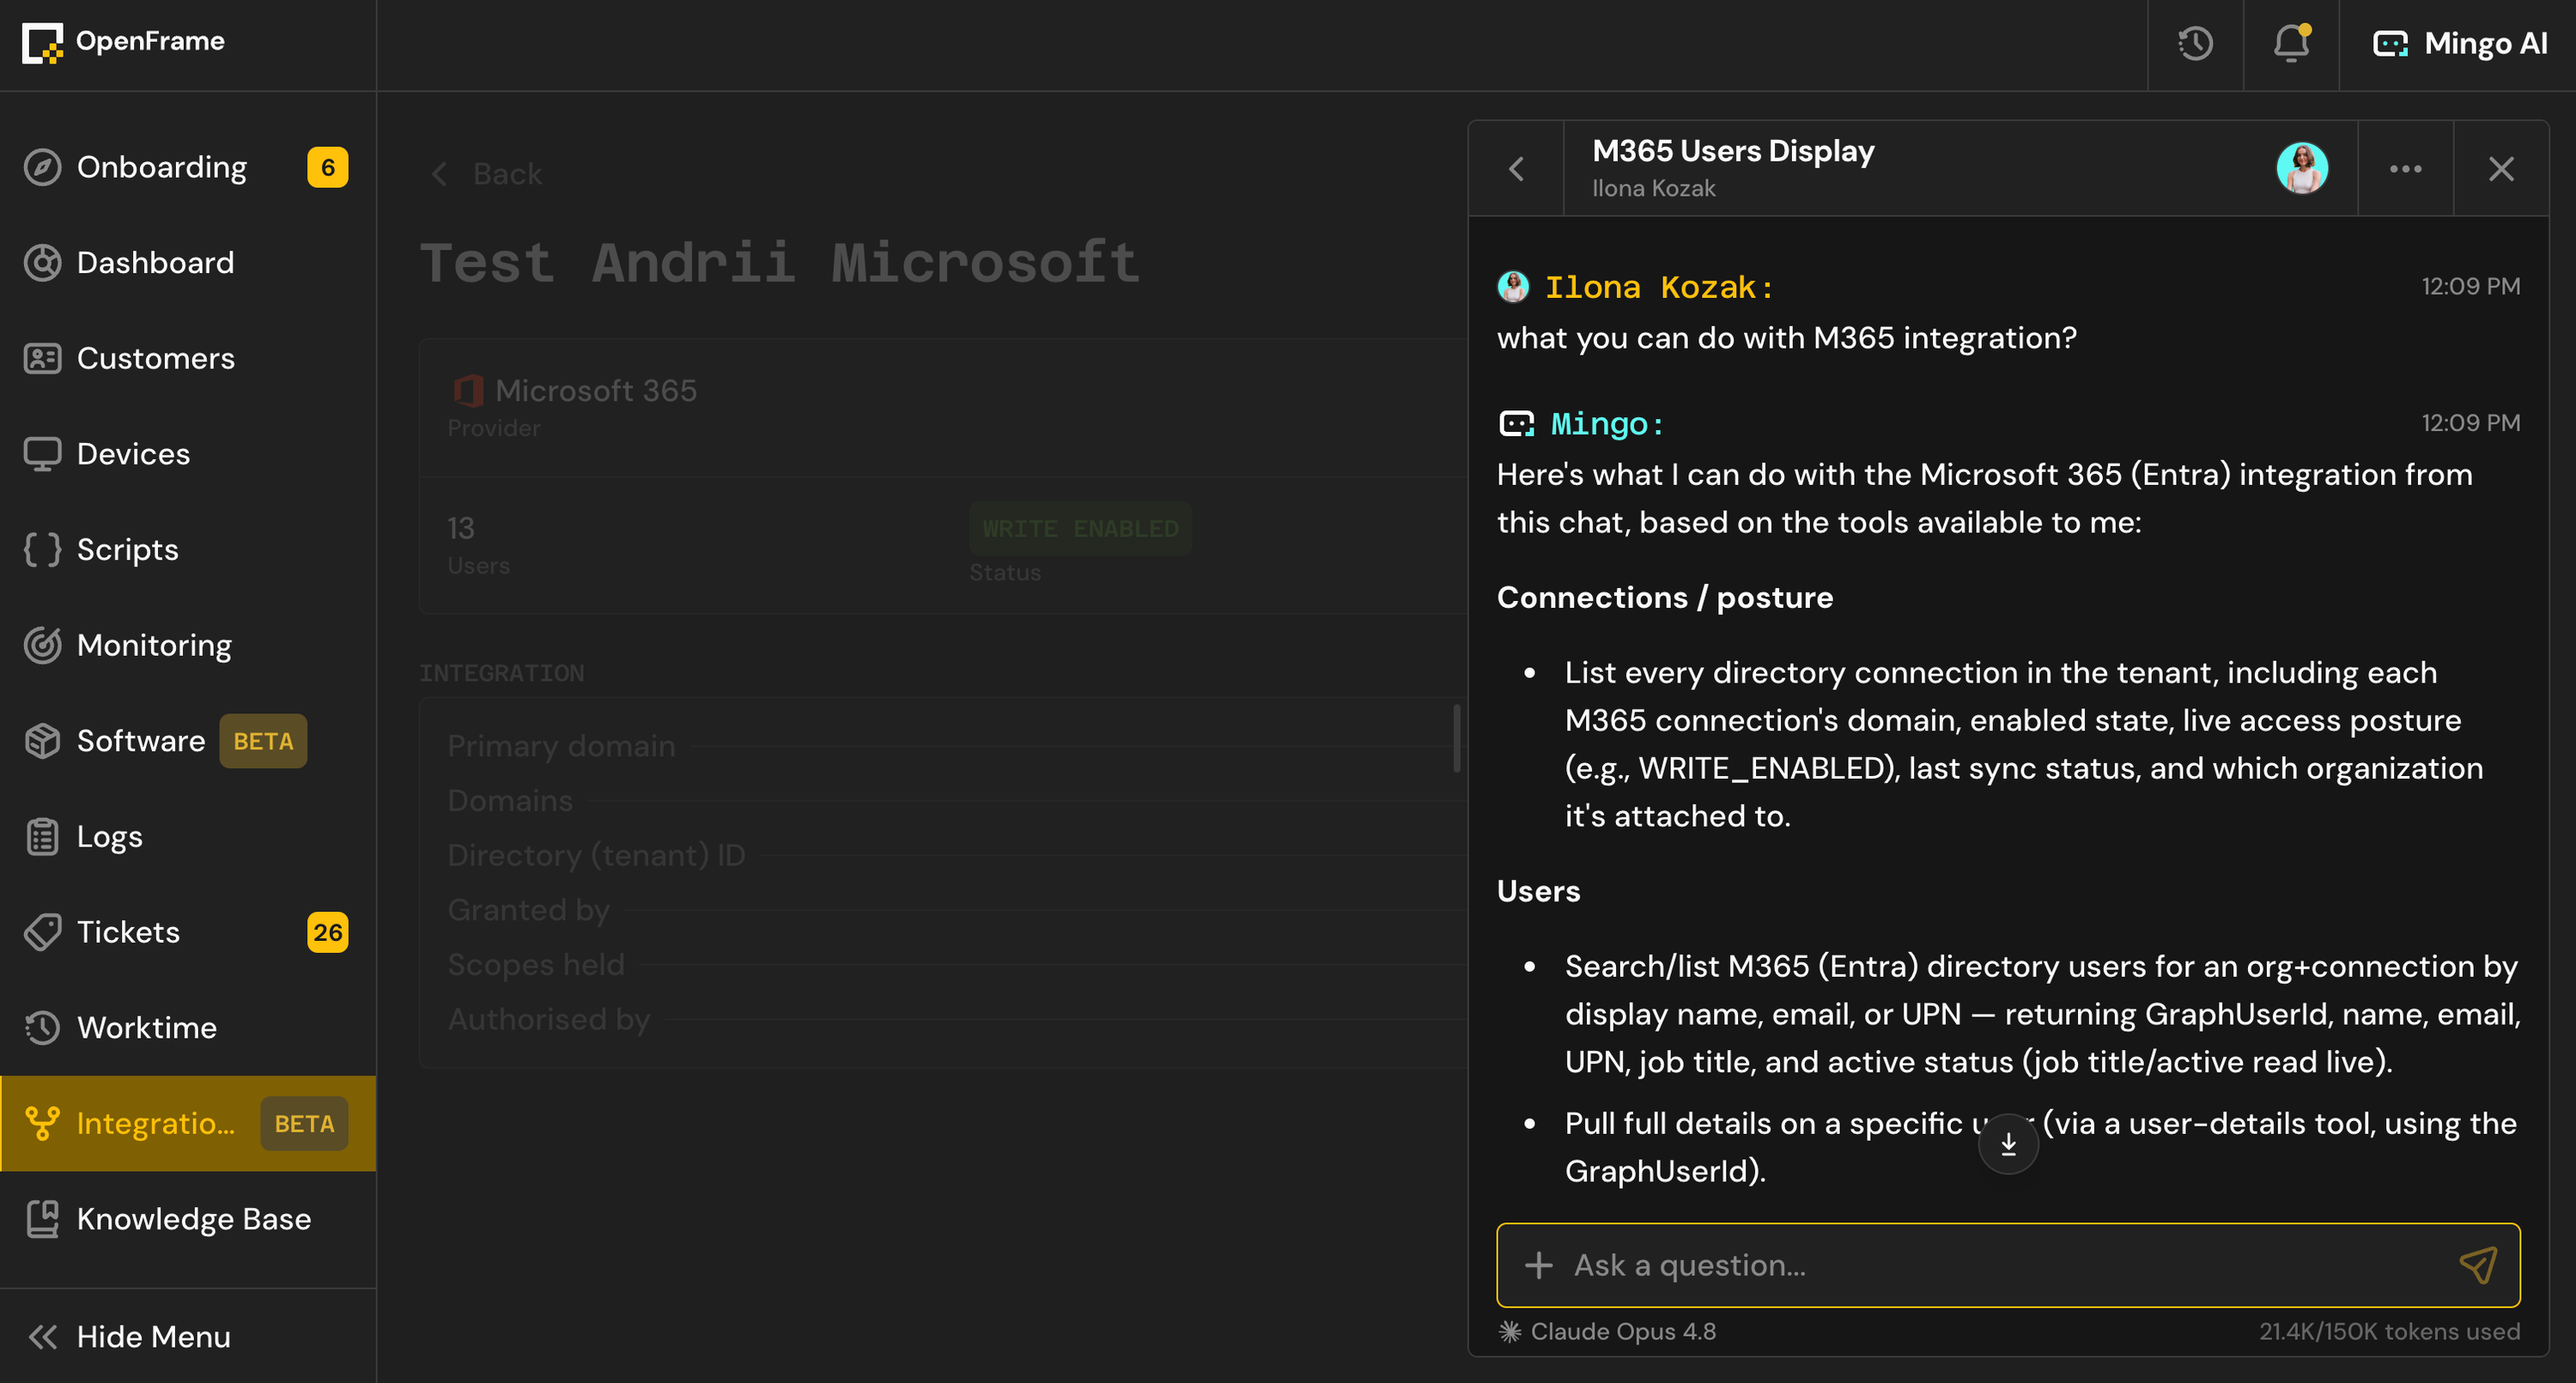The image size is (2576, 1383).
Task: Click Claude Opus 4.8 model label
Action: coord(1608,1331)
